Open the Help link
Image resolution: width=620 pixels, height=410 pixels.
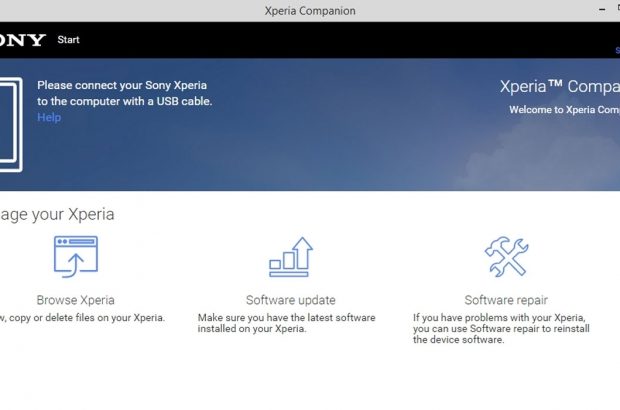pos(49,117)
